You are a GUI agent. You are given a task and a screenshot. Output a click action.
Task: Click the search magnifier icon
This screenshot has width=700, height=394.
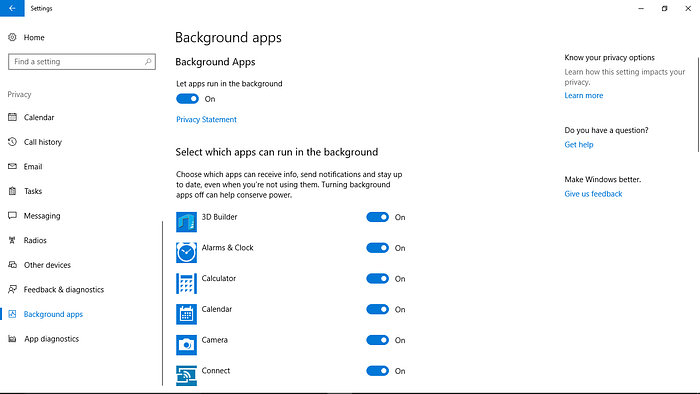[x=148, y=62]
